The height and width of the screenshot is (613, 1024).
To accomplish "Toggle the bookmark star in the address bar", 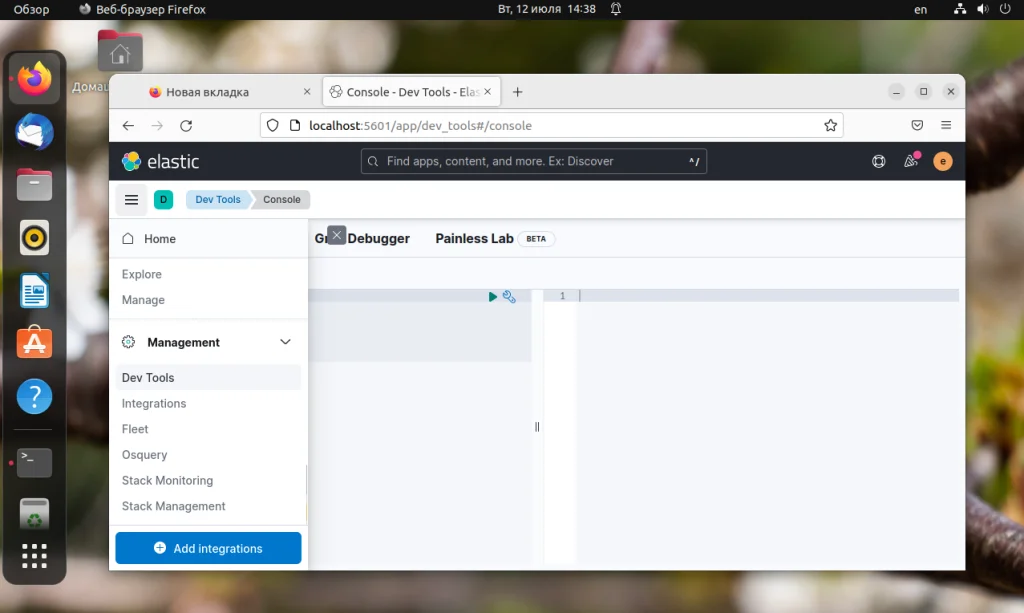I will (x=830, y=125).
